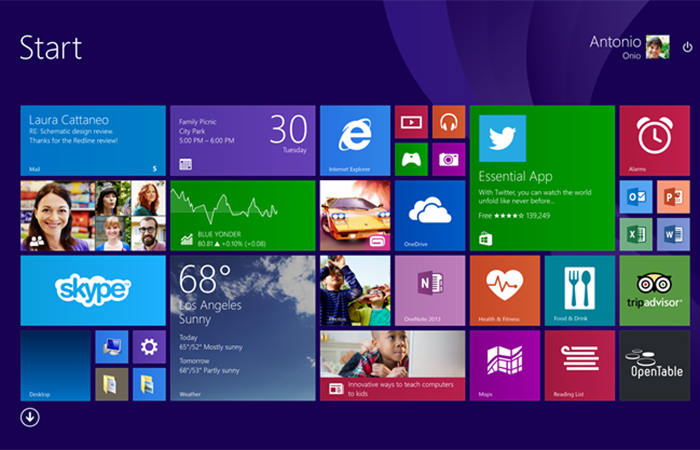
Task: Open the Calendar tile showing 30 Tuesday
Action: (x=243, y=141)
